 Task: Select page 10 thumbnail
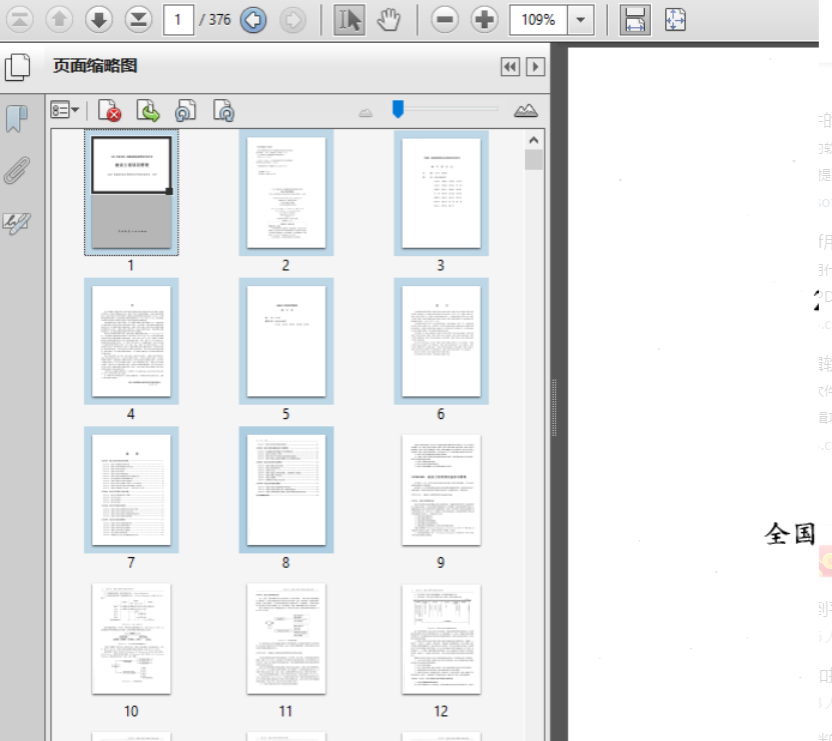tap(131, 639)
